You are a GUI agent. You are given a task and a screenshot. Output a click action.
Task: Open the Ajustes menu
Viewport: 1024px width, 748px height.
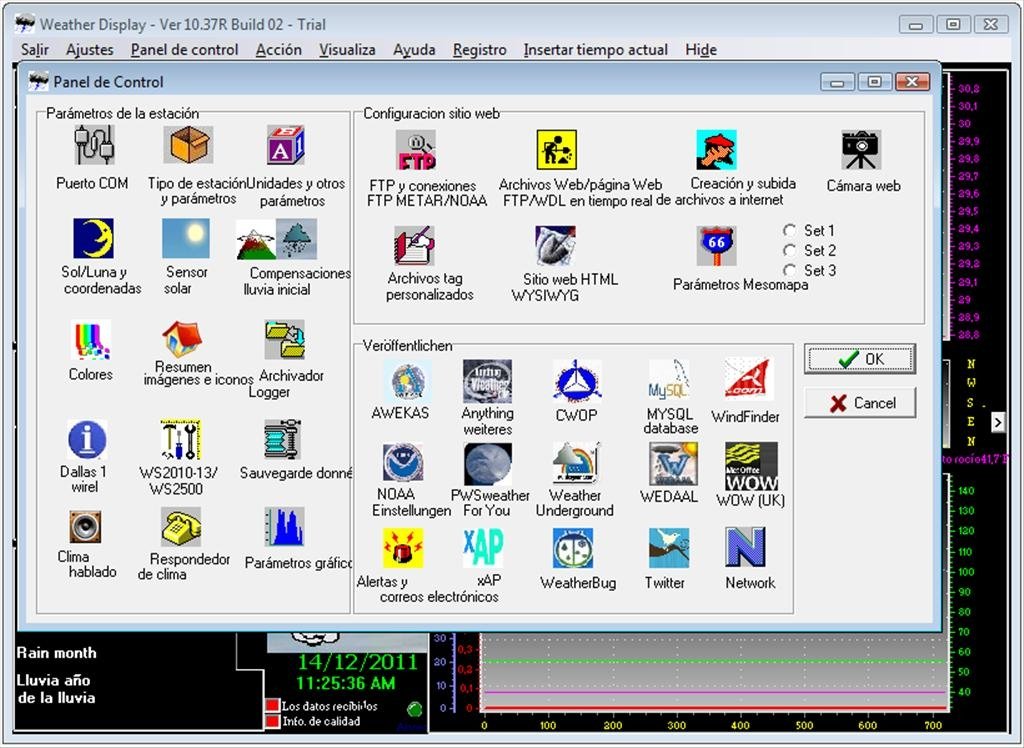coord(89,50)
